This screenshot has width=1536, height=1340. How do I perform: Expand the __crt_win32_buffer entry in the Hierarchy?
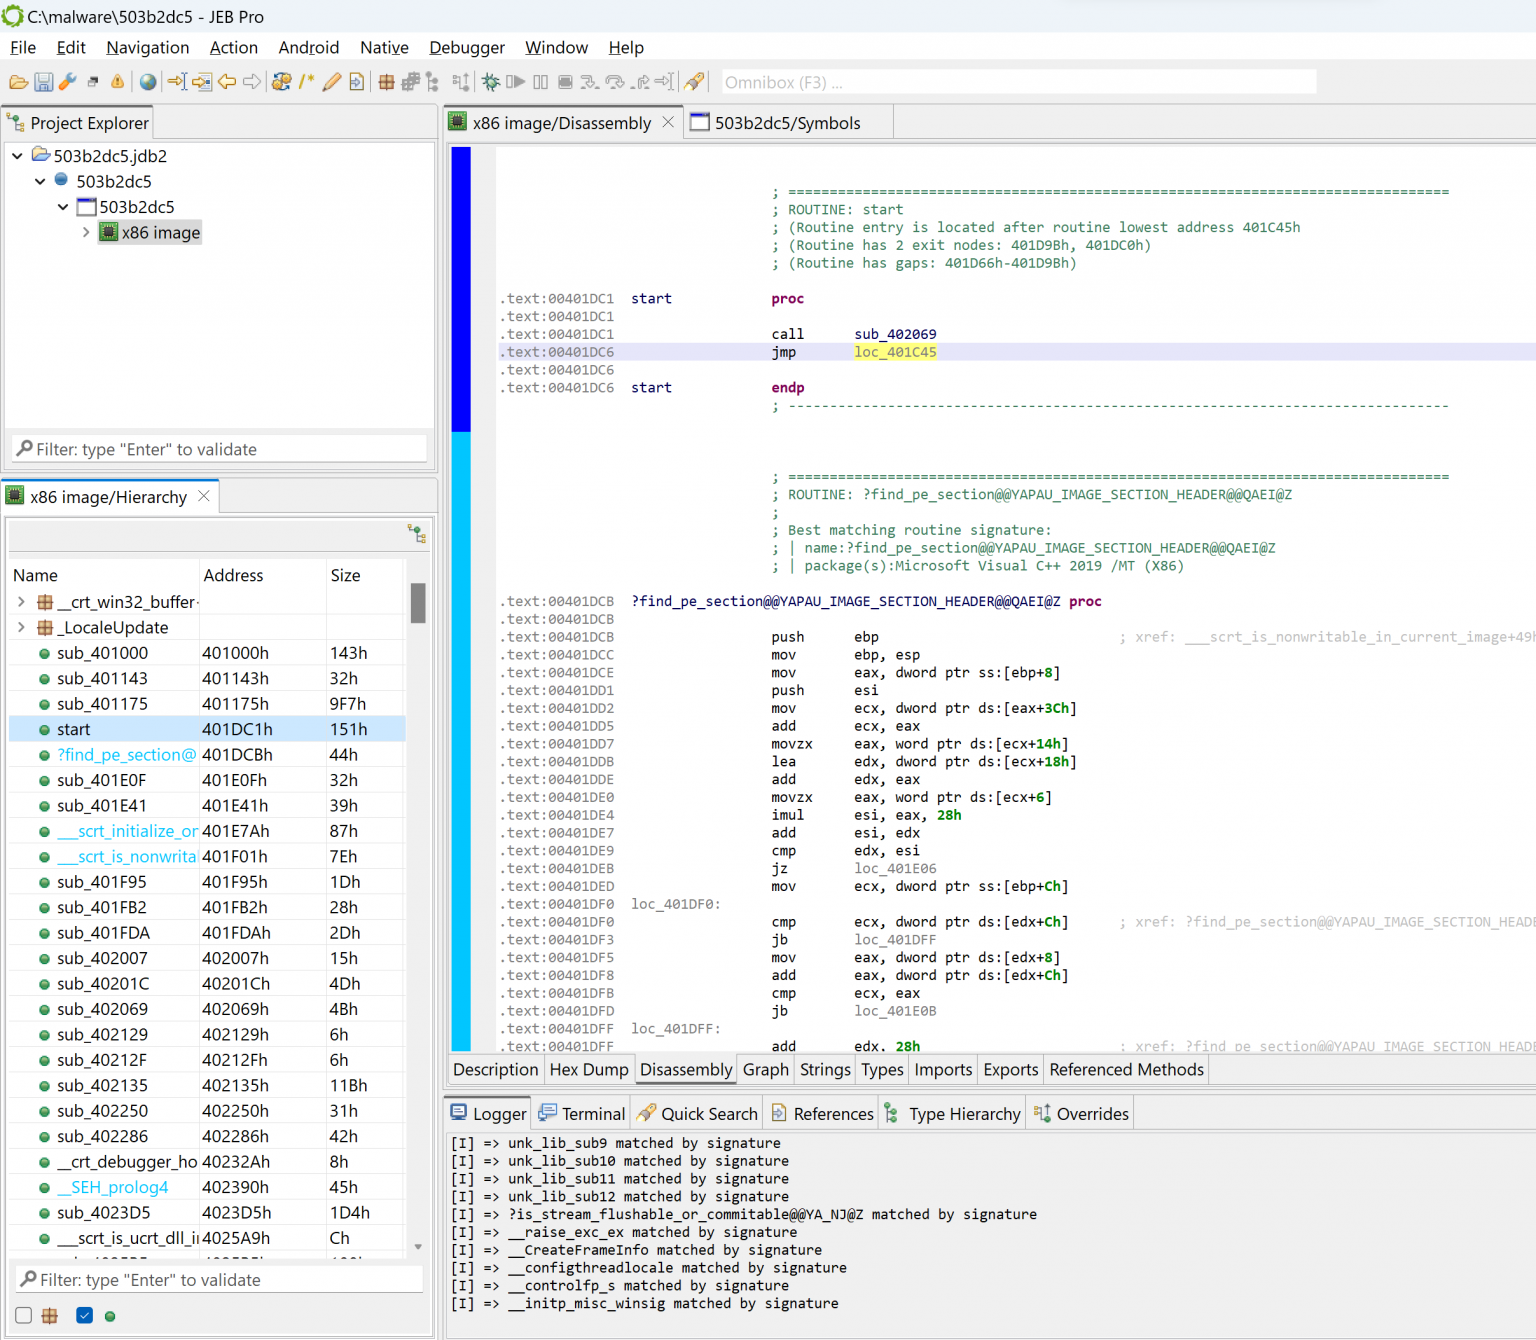[20, 601]
